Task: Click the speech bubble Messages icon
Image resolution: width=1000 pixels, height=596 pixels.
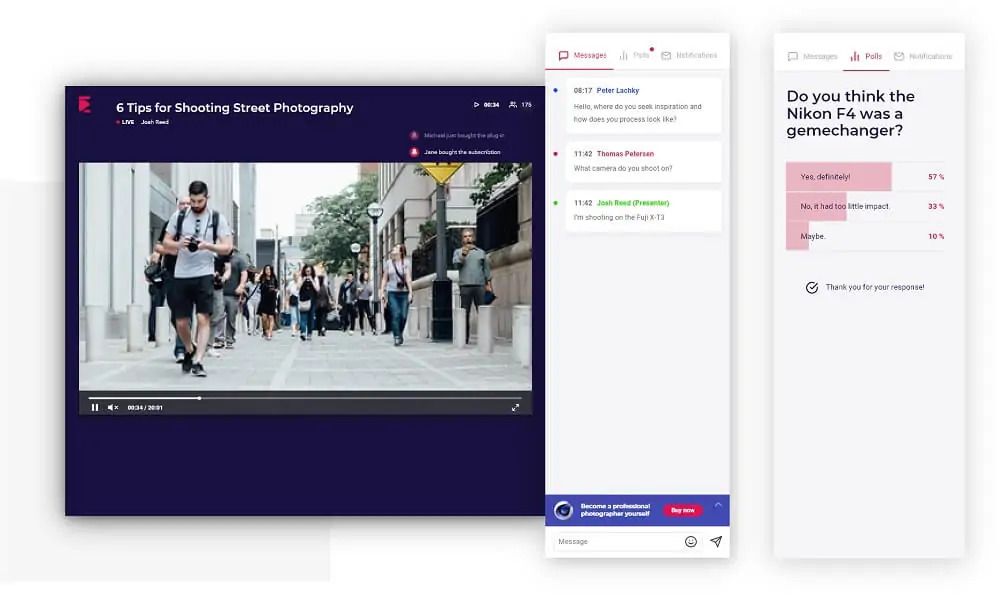Action: [x=564, y=55]
